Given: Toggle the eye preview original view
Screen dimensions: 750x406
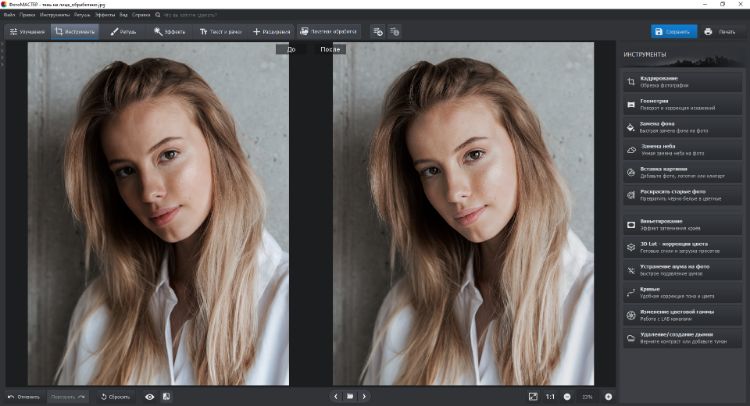Looking at the screenshot, I should point(150,397).
